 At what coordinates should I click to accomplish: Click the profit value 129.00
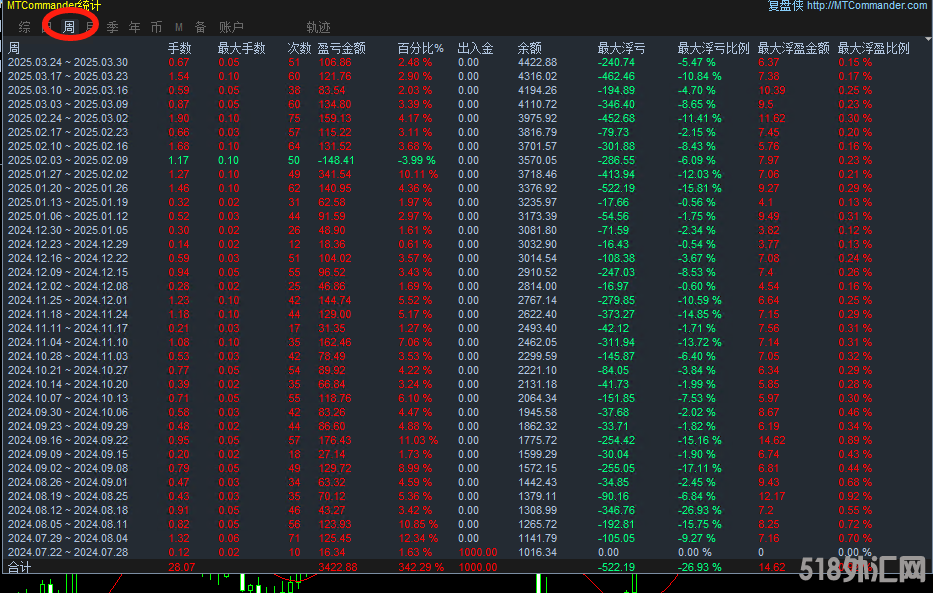point(334,314)
